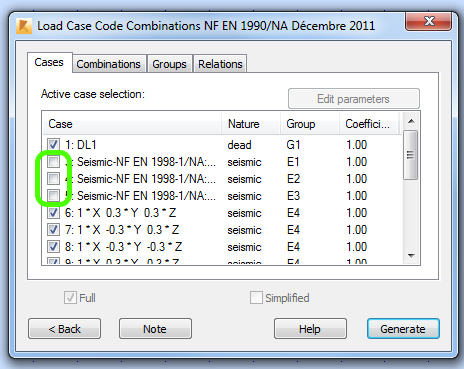The height and width of the screenshot is (369, 464).
Task: Open the Groups tab
Action: [x=169, y=64]
